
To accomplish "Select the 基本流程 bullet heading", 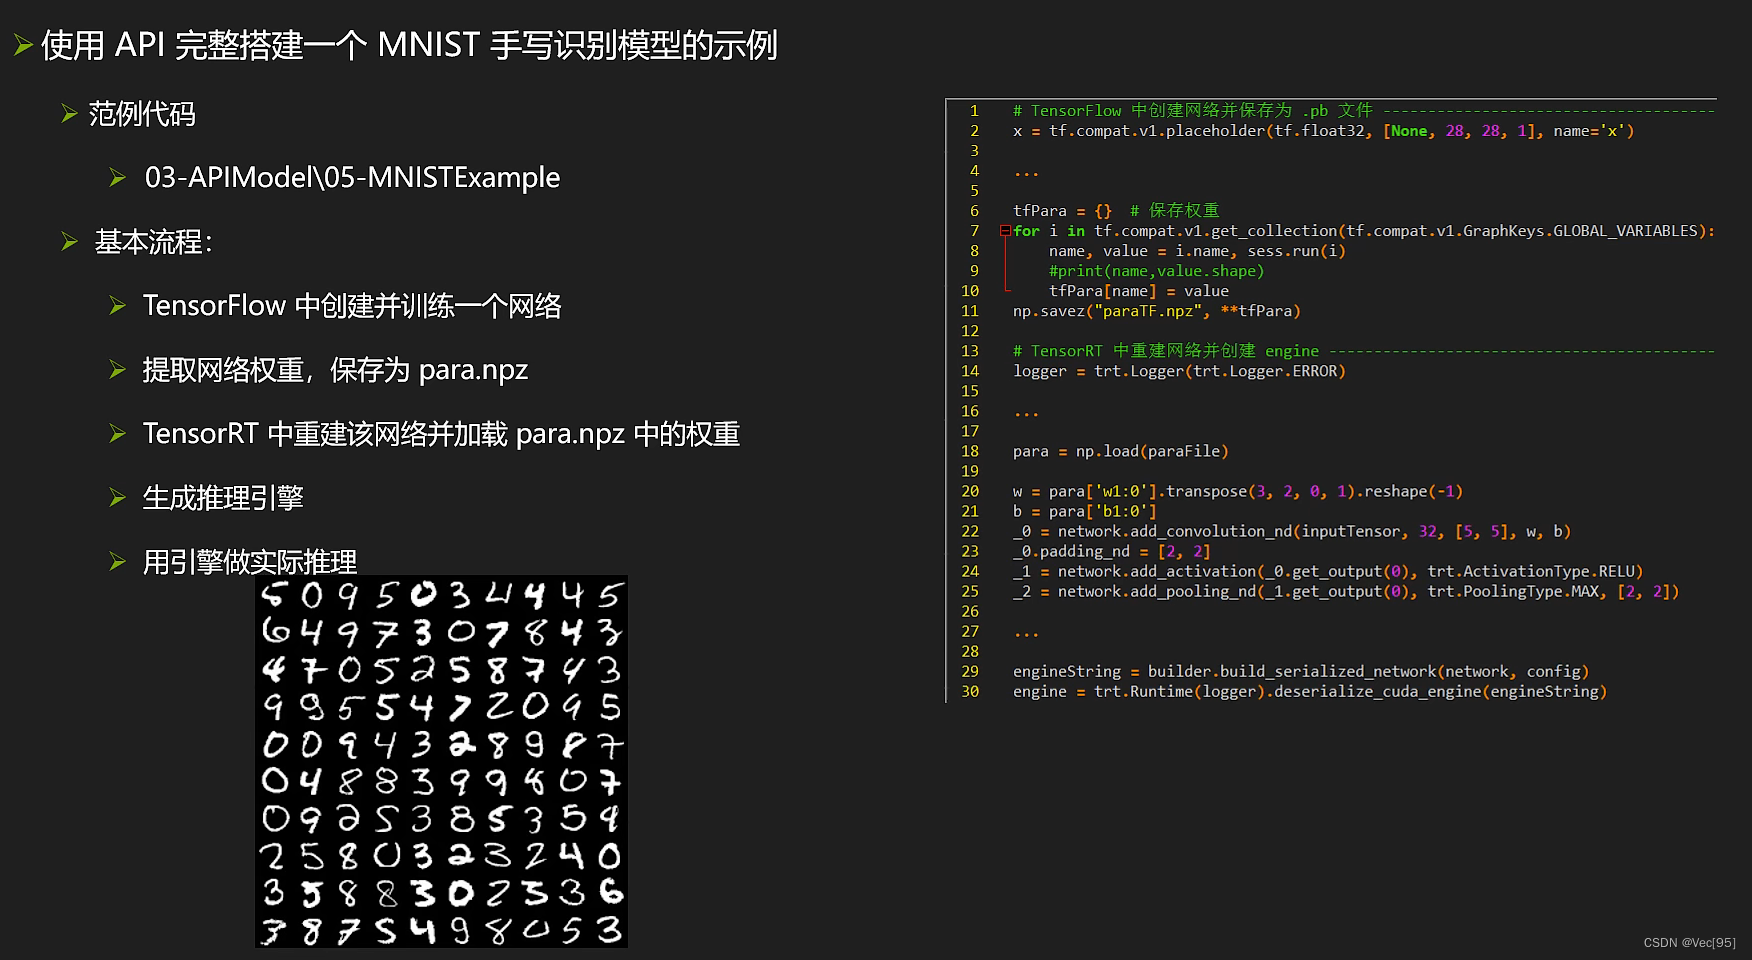I will [153, 242].
